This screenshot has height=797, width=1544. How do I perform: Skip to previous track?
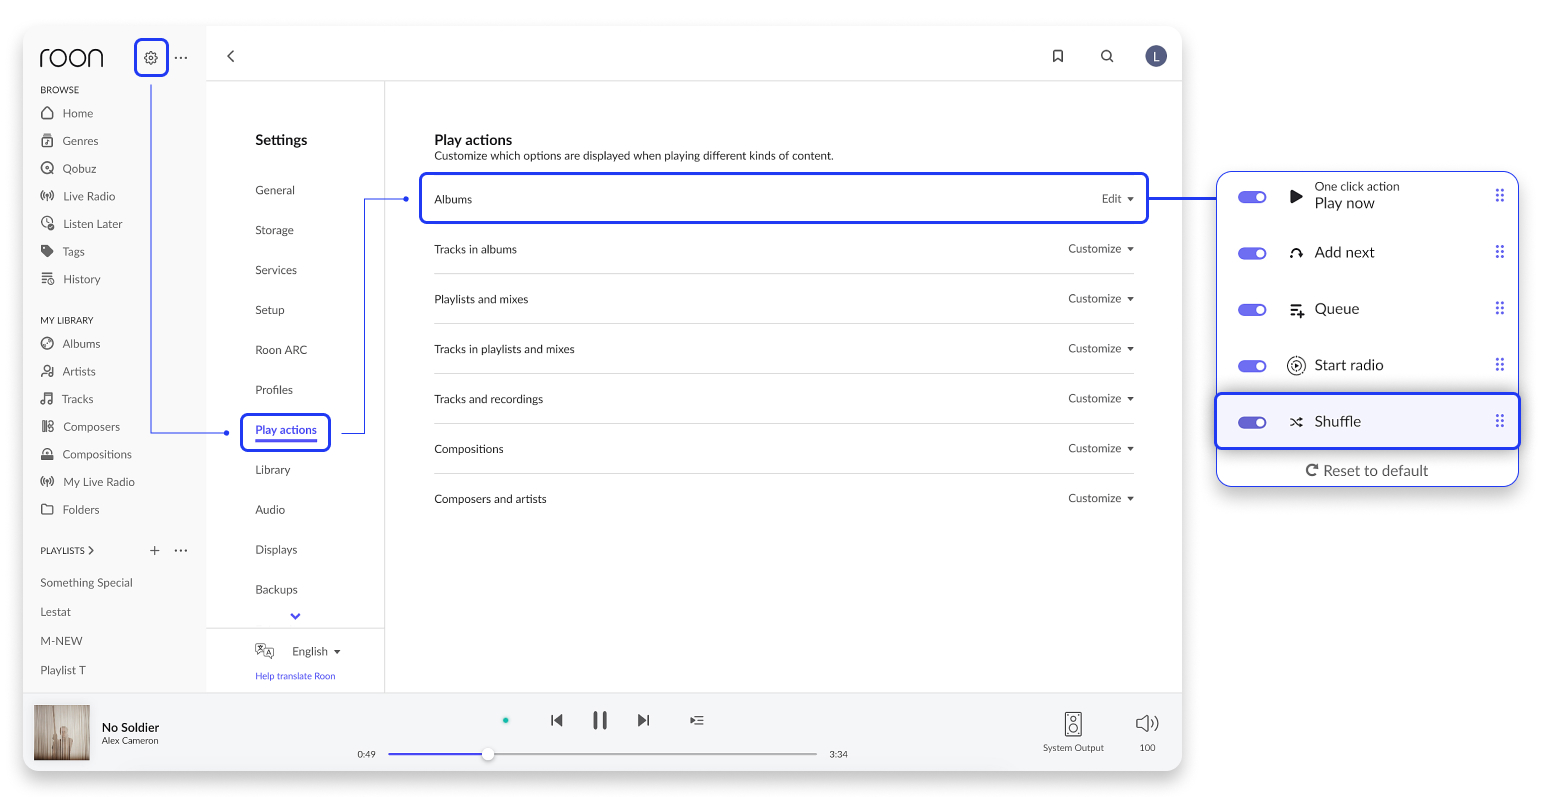pyautogui.click(x=557, y=720)
